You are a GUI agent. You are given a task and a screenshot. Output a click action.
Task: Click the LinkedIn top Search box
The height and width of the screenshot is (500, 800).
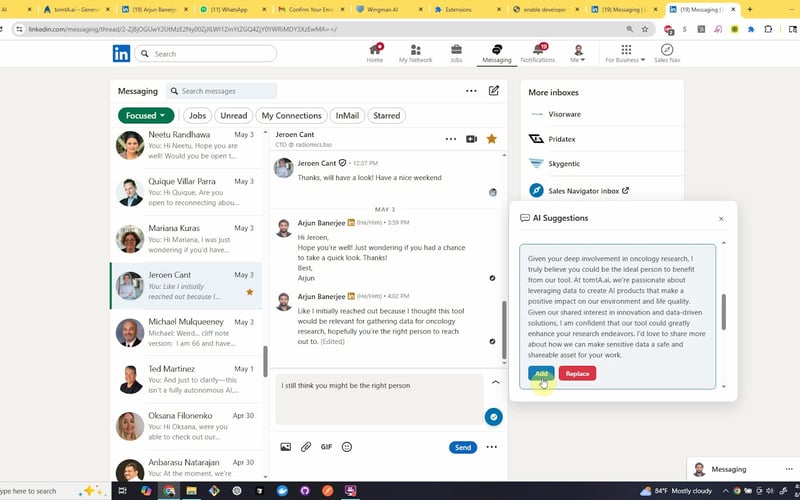[206, 54]
